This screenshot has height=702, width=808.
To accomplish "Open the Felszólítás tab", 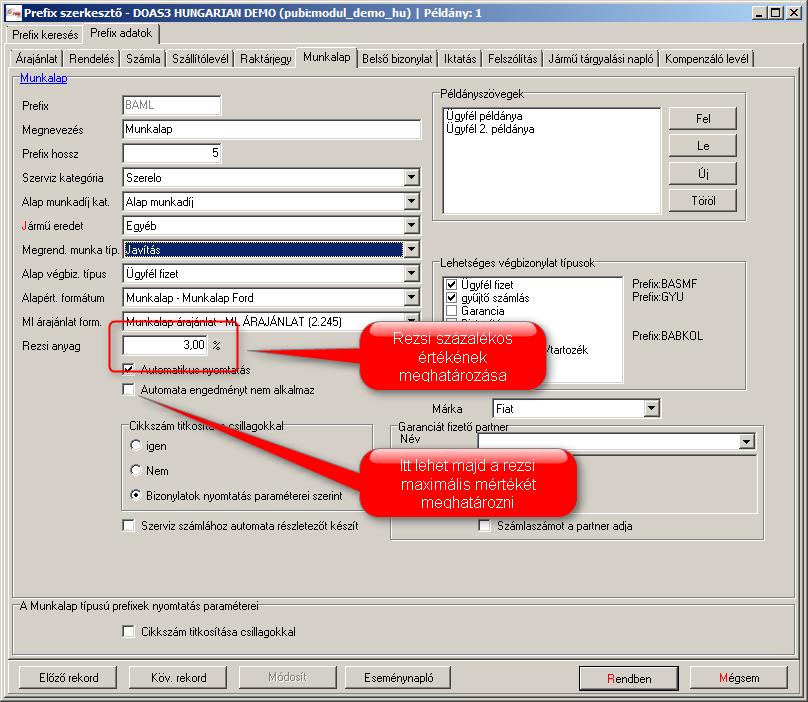I will [513, 59].
